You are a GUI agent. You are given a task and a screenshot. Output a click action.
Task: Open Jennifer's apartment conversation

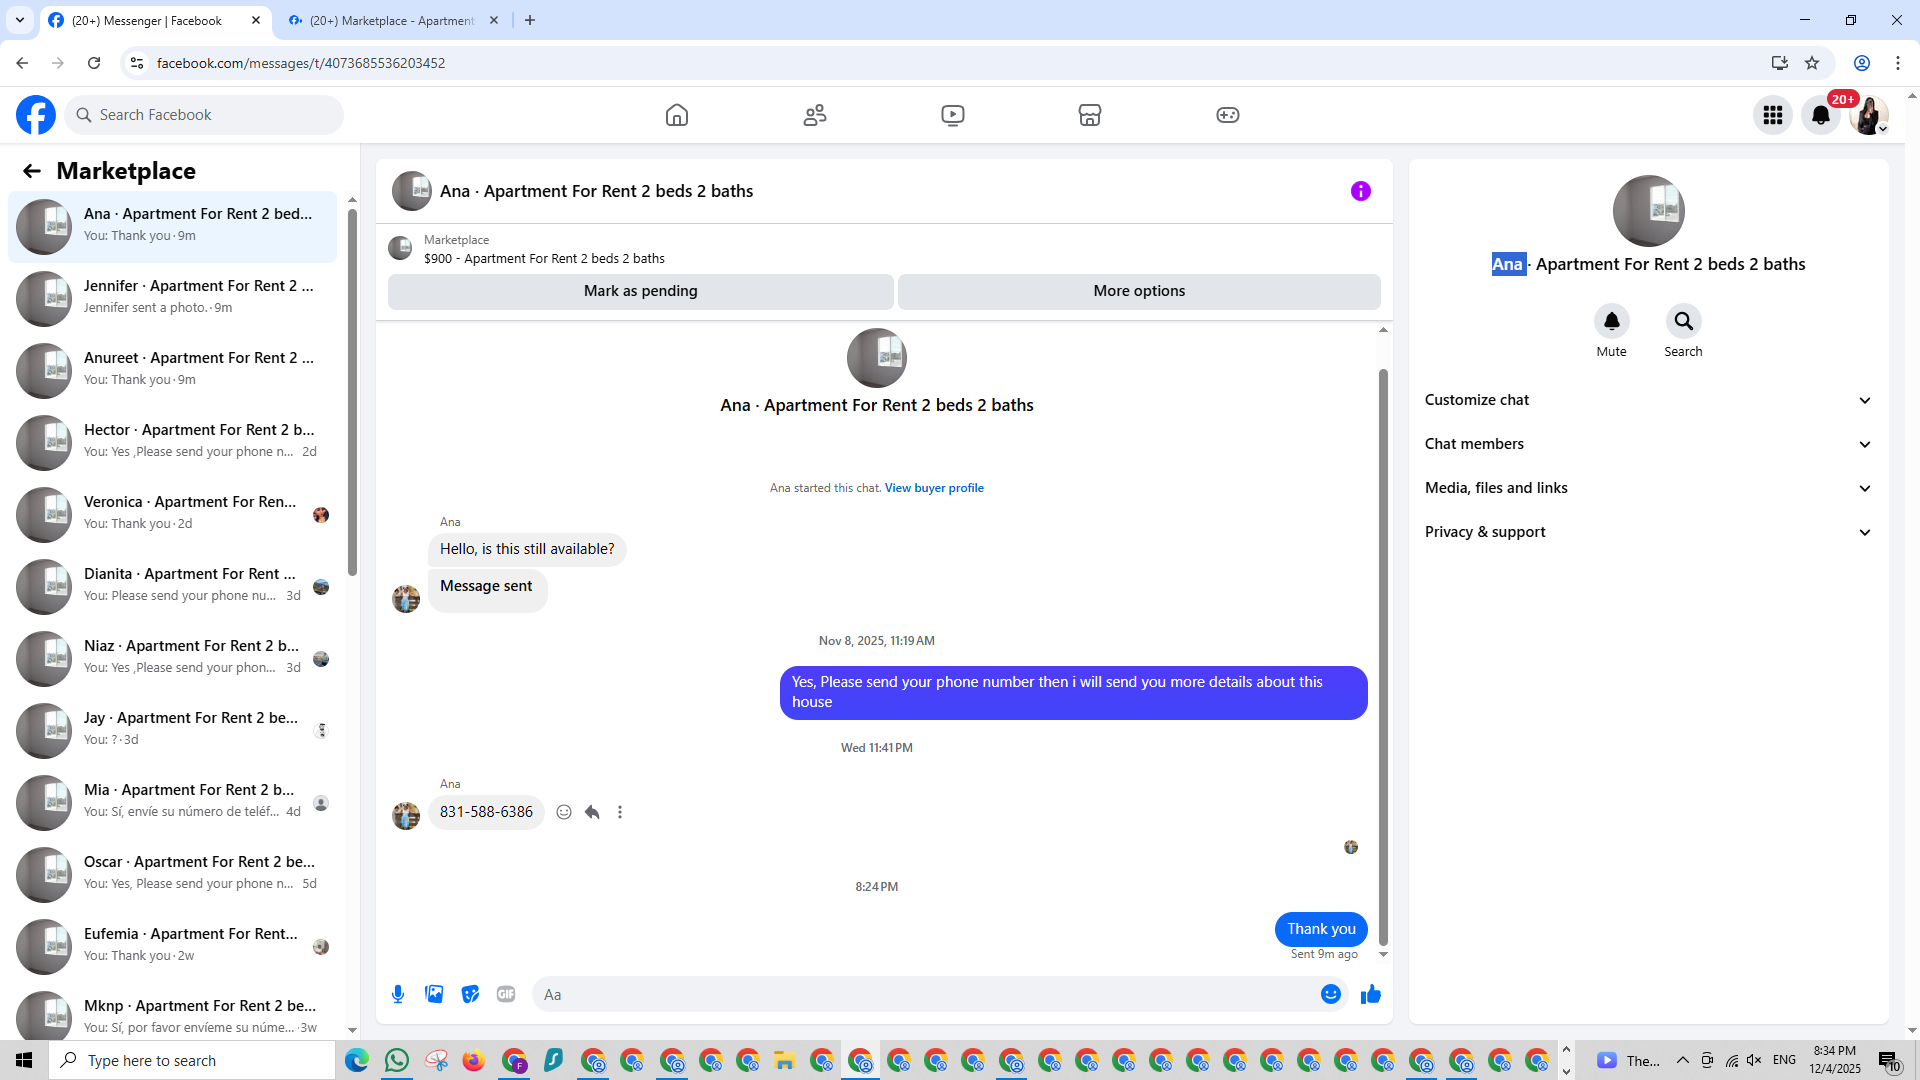click(x=172, y=298)
